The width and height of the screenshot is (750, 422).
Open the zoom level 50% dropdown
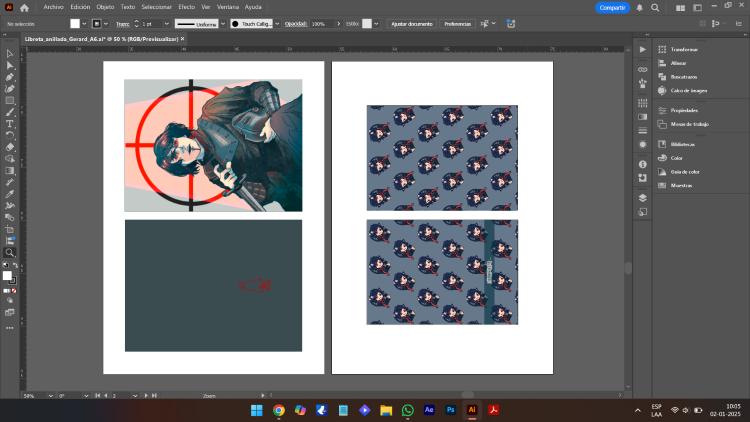(50, 396)
